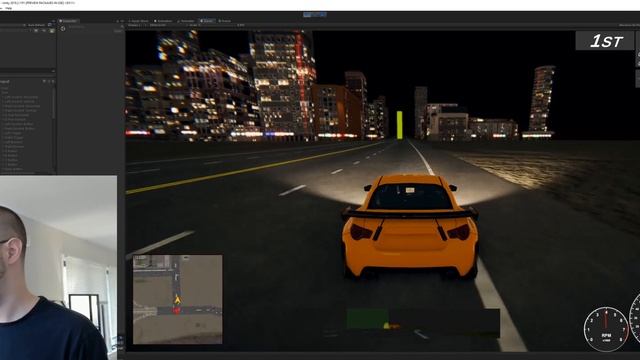Click the blue play mode controls
The image size is (640, 360).
point(315,15)
